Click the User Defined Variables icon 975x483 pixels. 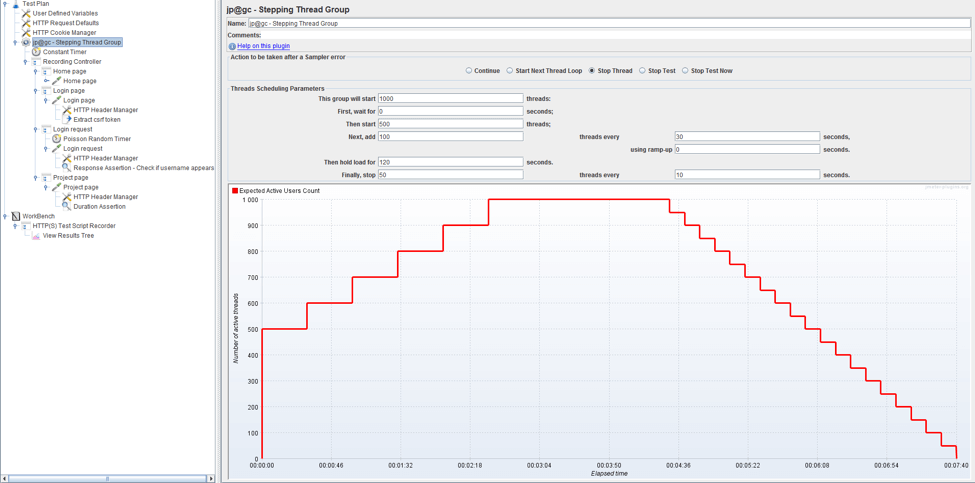tap(26, 13)
